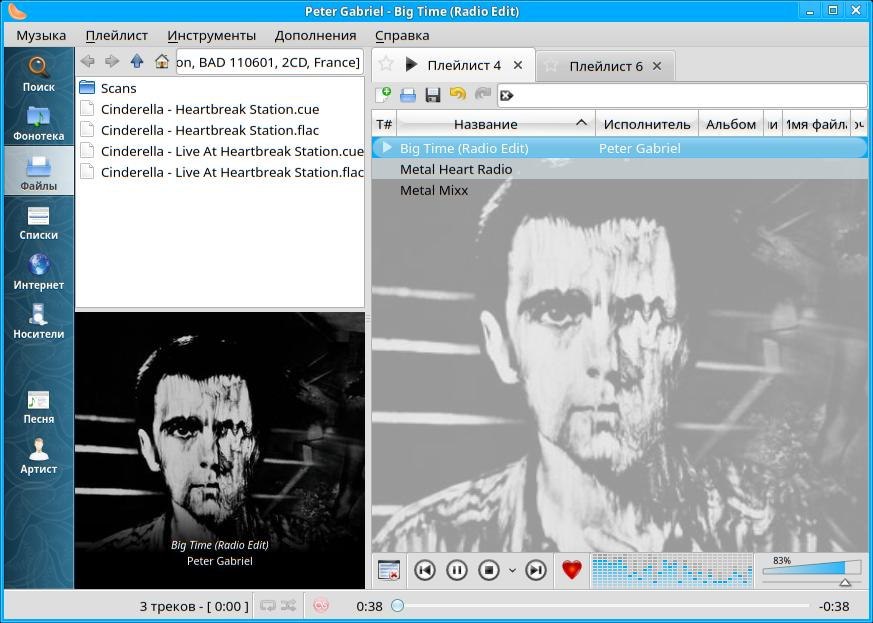Go to the home folder
Screen dimensions: 873x623
pos(161,61)
